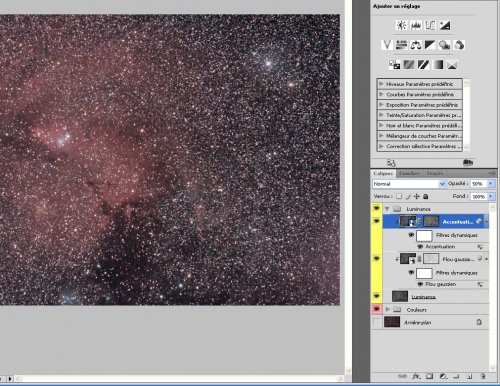
Task: Add a Hue/Saturation adjustment
Action: (401, 45)
